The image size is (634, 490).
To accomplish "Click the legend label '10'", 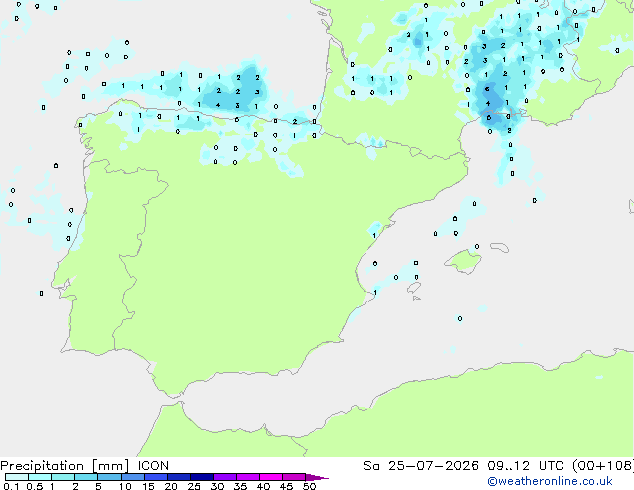I will click(x=125, y=486).
